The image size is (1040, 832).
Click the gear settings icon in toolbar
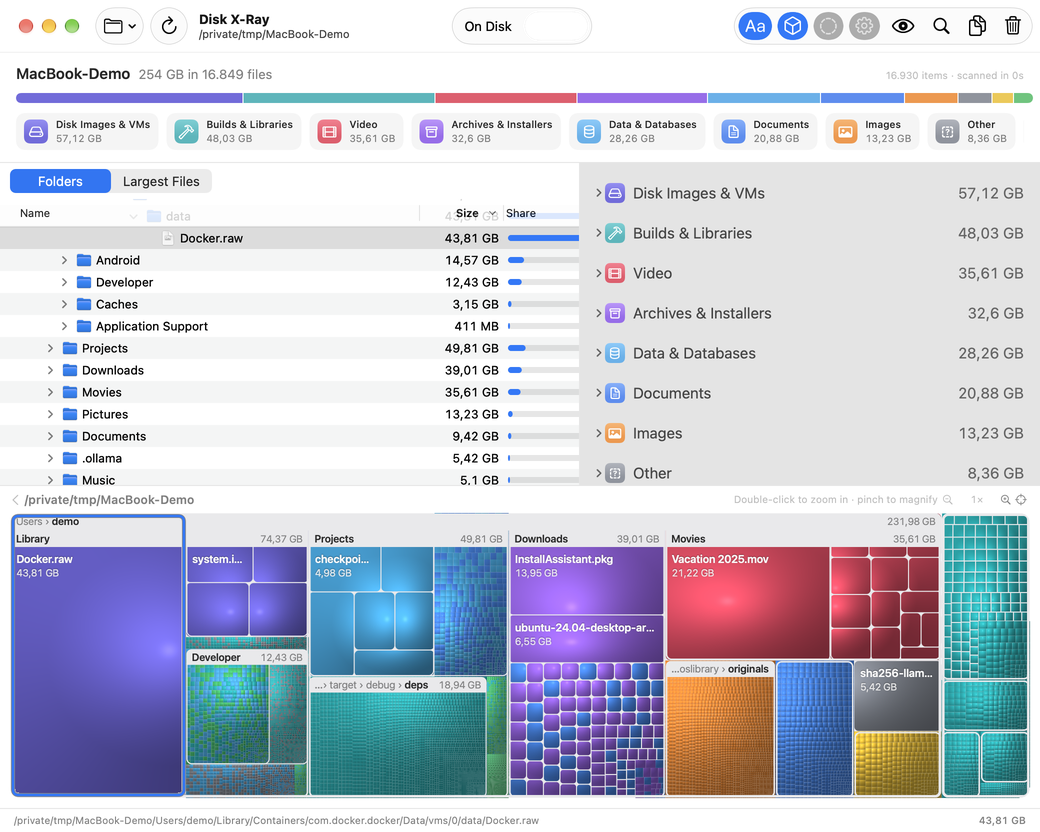coord(864,27)
